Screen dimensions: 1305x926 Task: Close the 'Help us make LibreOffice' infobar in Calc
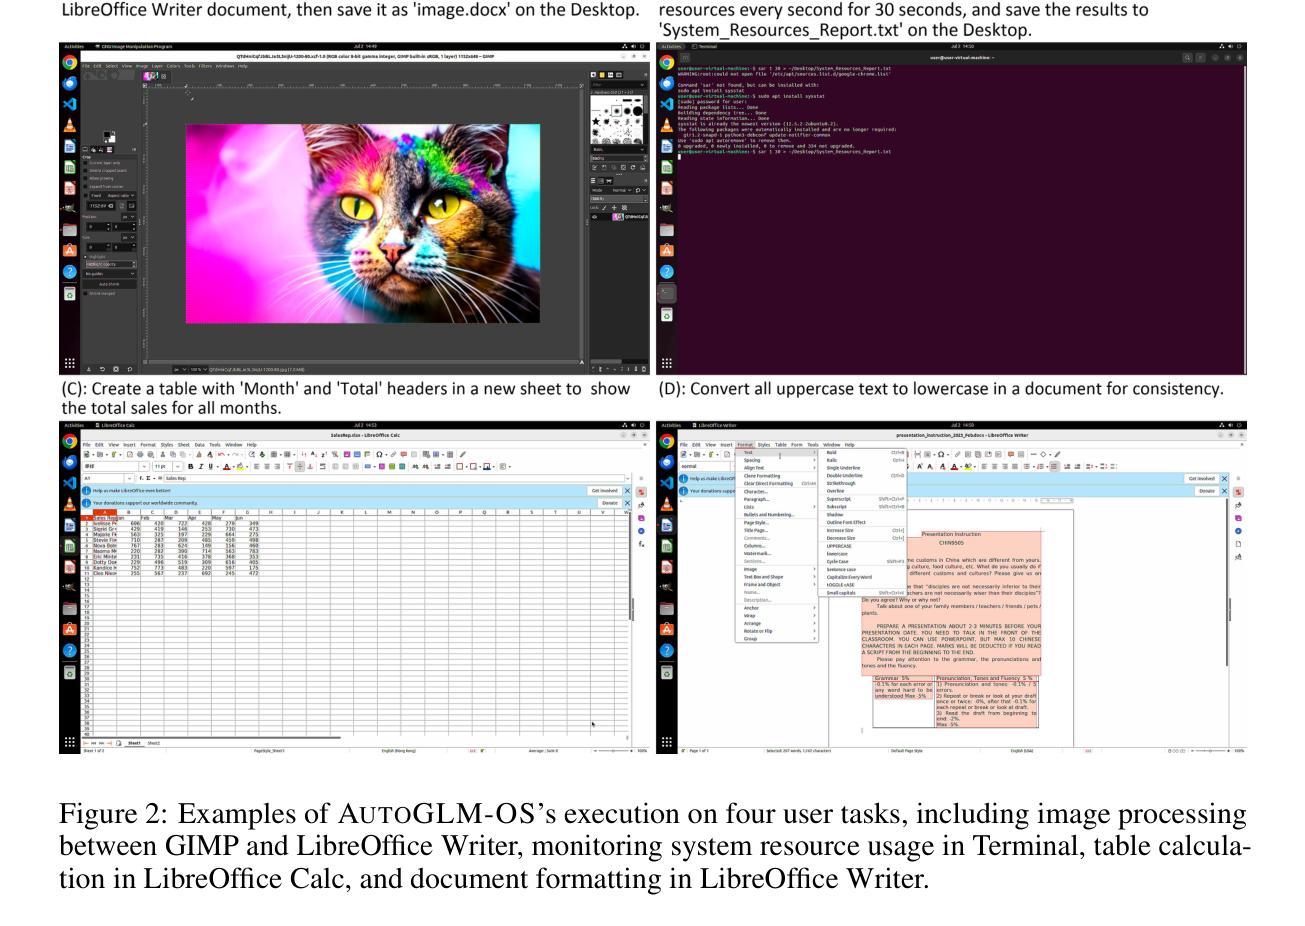(627, 490)
